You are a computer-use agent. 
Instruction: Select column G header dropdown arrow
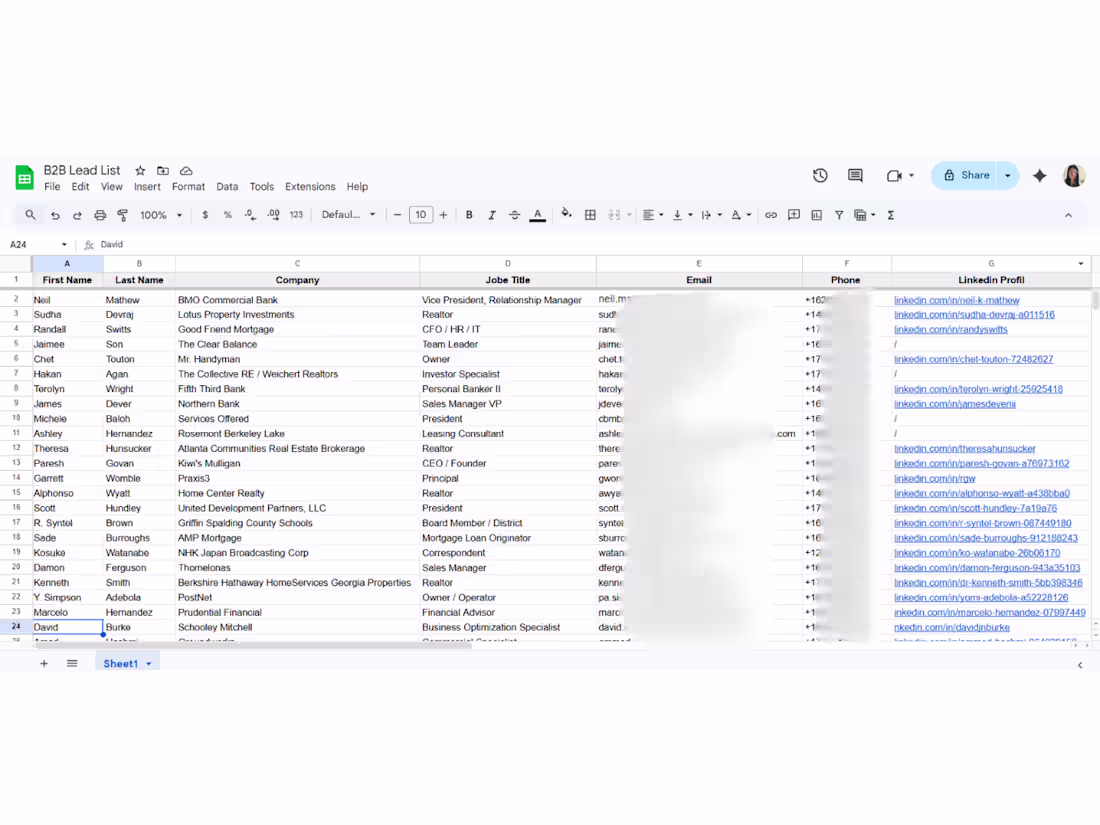[1081, 264]
